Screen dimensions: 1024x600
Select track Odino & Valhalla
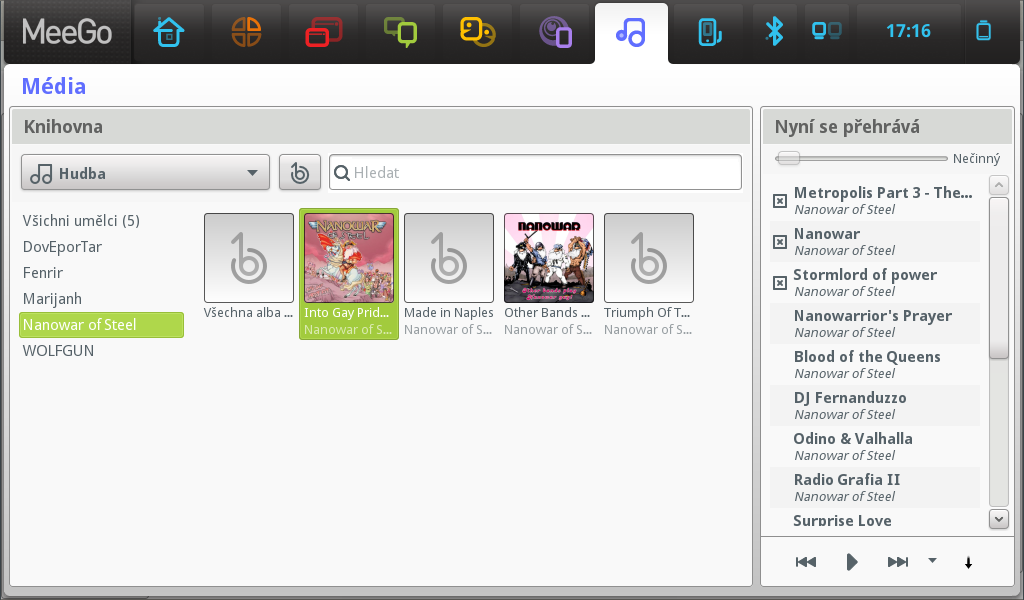(x=875, y=447)
